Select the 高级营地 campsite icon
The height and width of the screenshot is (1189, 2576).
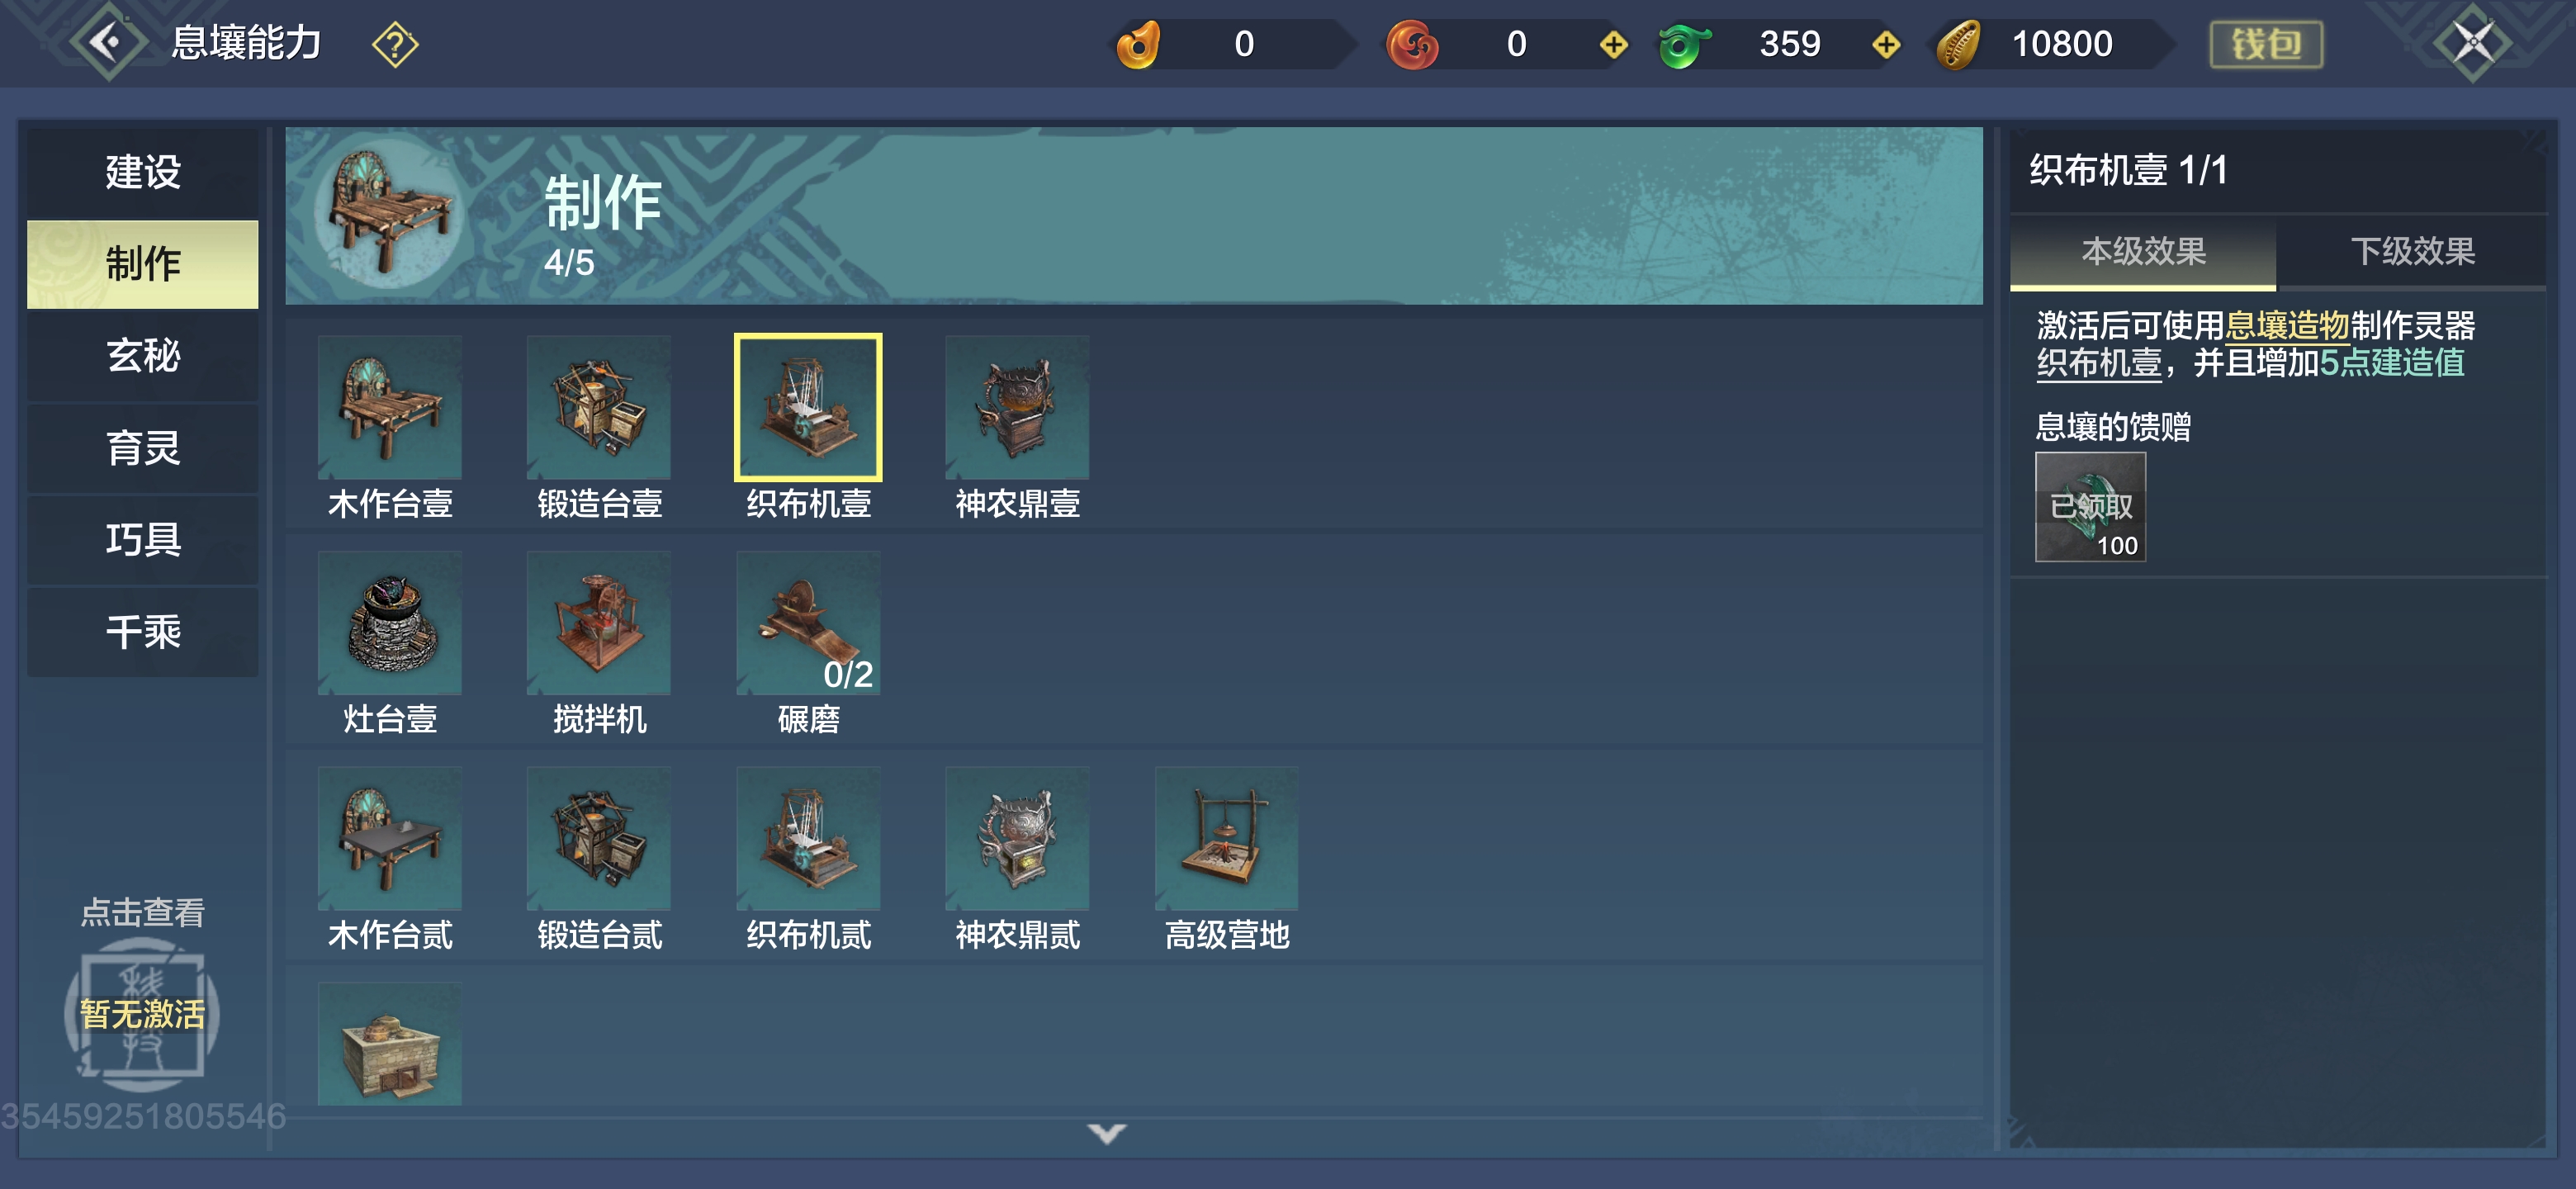tap(1226, 839)
